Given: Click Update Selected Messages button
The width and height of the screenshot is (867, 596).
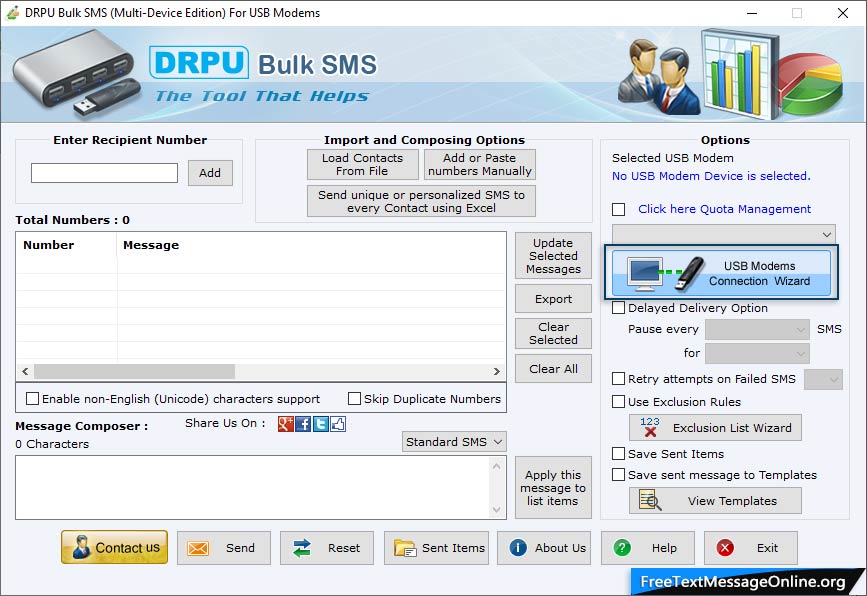Looking at the screenshot, I should click(553, 255).
